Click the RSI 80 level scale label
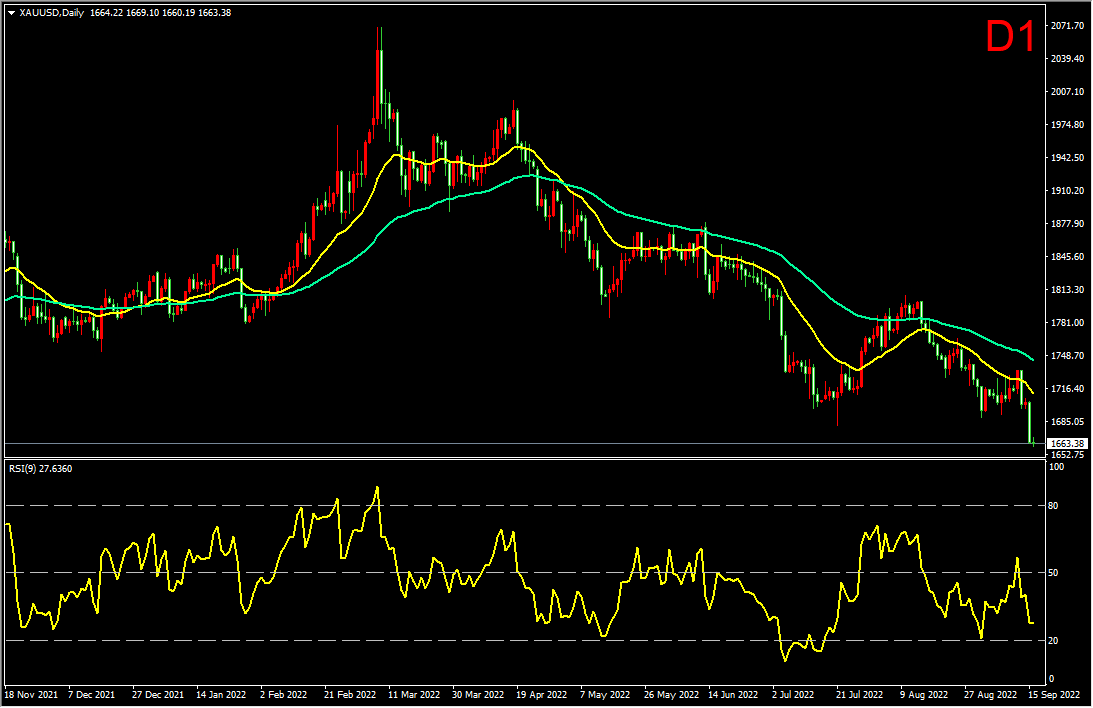 pos(1053,505)
